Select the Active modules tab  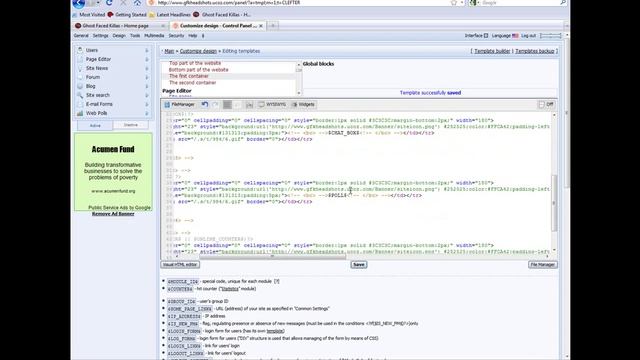click(x=95, y=125)
